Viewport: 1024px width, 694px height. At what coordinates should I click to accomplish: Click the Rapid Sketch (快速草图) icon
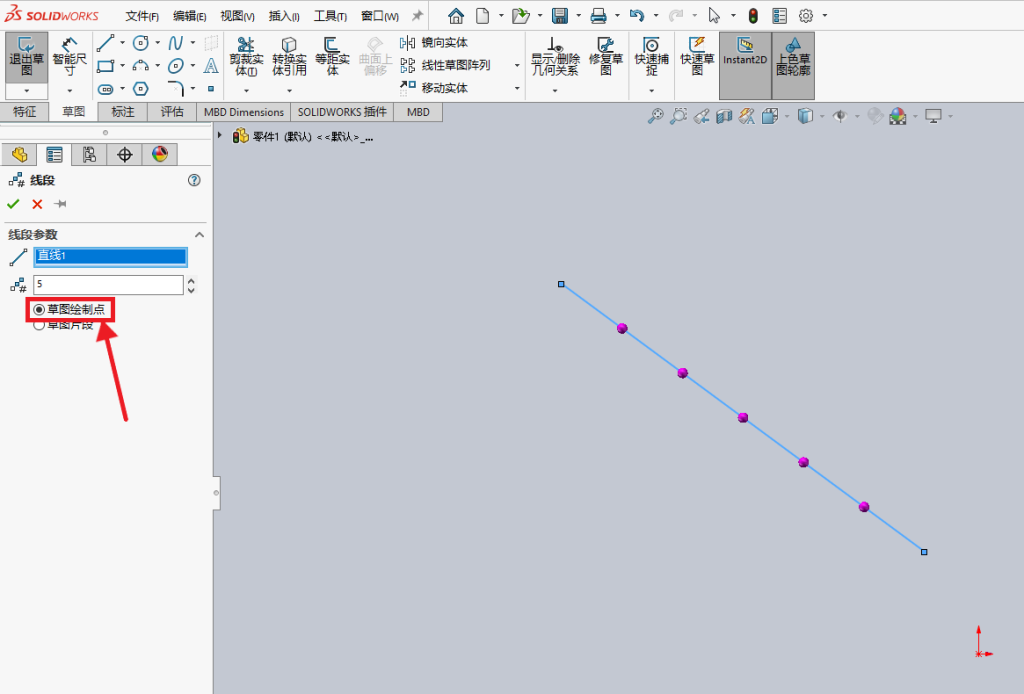(x=697, y=57)
